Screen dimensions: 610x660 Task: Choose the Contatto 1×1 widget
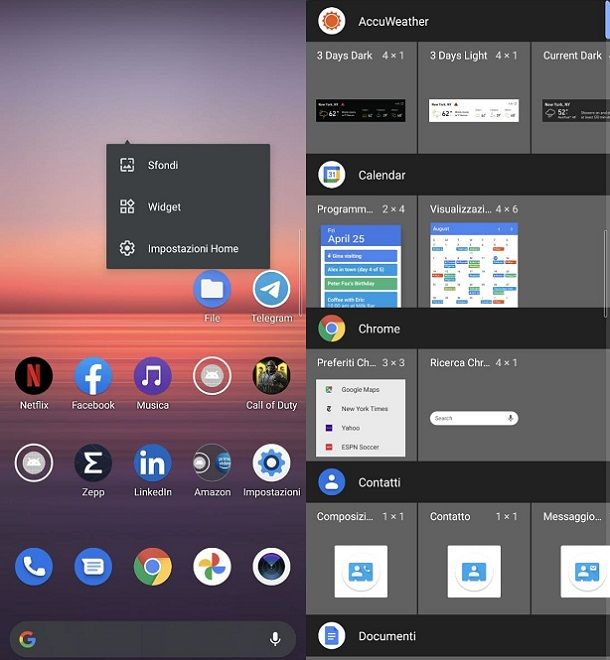coord(474,559)
